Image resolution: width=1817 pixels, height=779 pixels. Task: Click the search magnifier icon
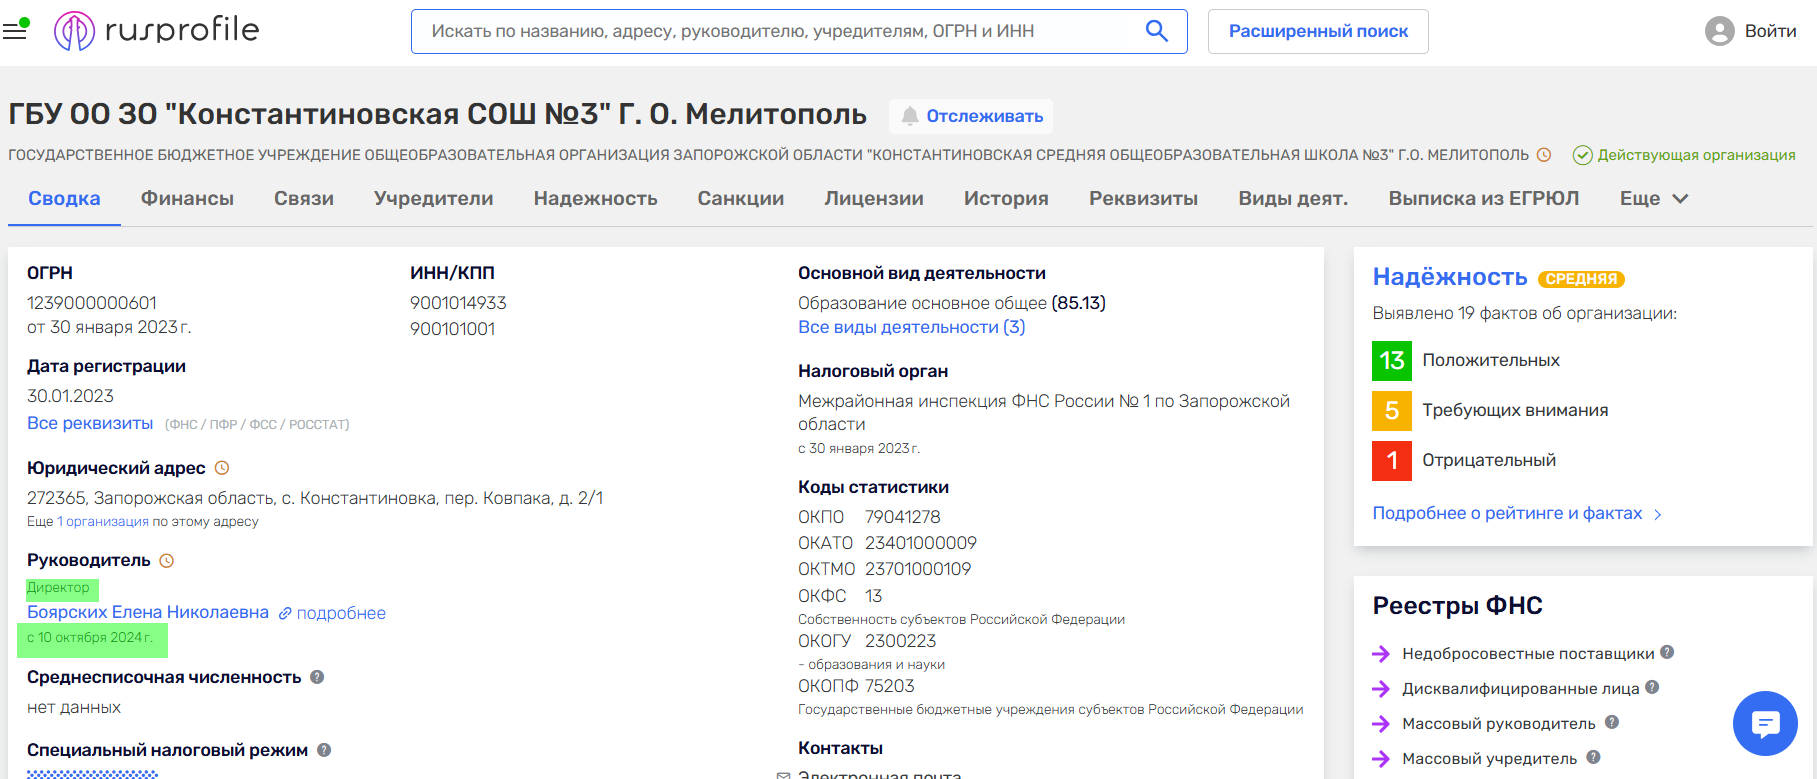tap(1156, 31)
